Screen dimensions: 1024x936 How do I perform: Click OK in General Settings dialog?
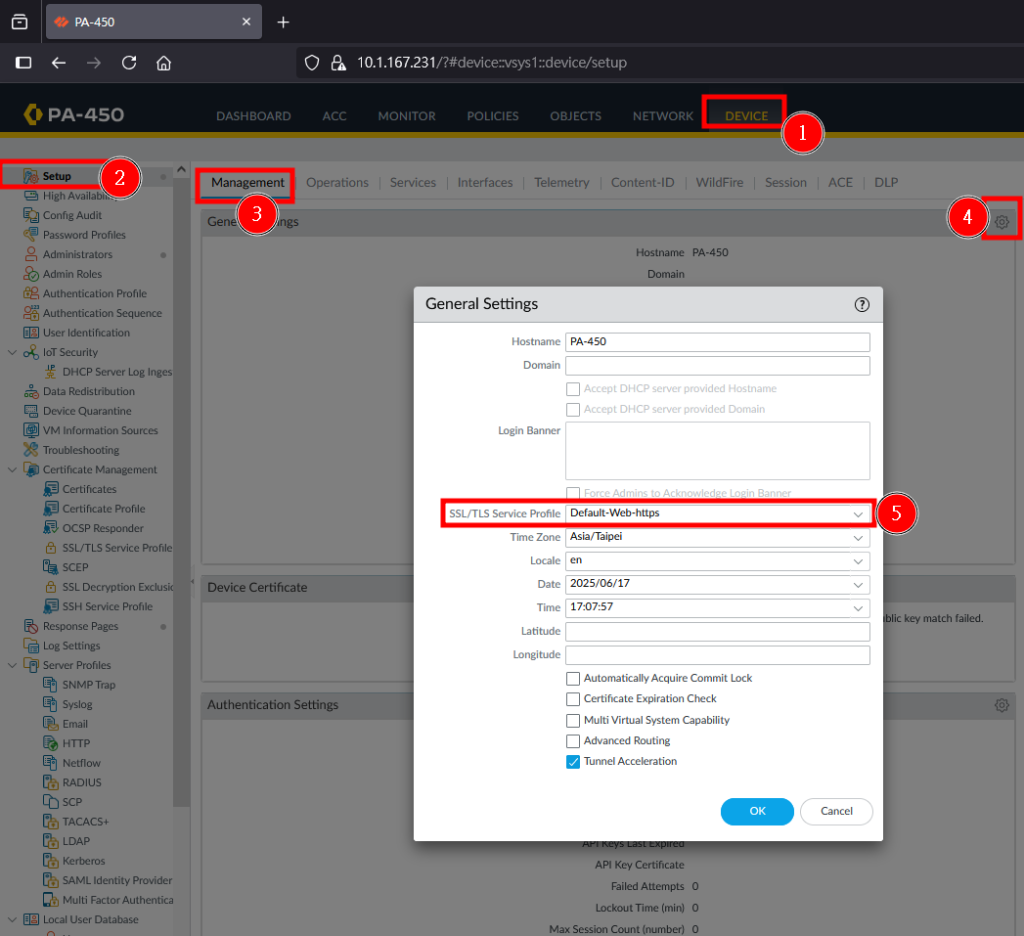(x=757, y=811)
